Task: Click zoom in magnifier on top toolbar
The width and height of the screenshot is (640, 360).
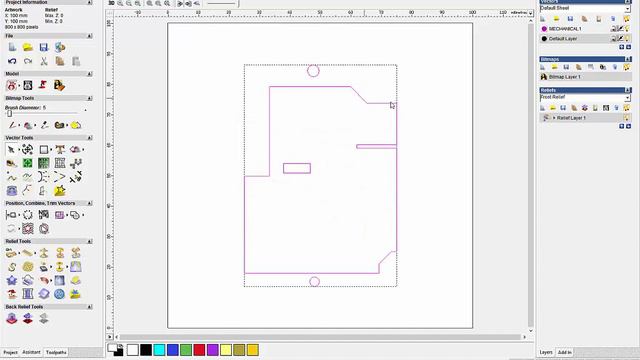Action: pyautogui.click(x=120, y=3)
